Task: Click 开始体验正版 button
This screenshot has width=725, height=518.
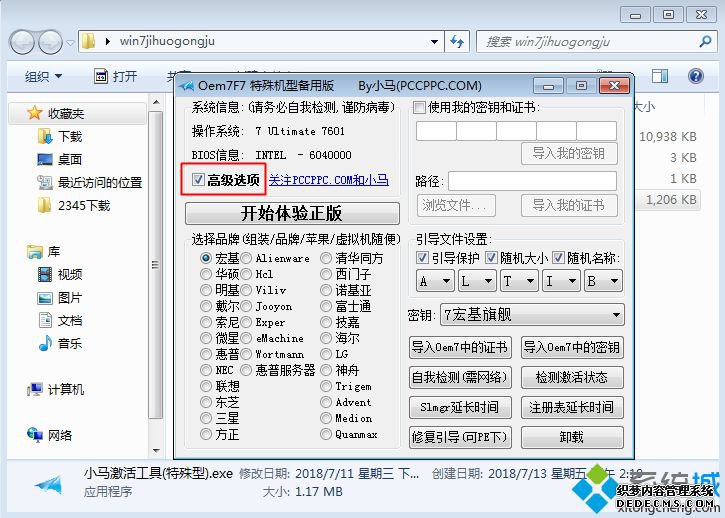Action: (292, 214)
